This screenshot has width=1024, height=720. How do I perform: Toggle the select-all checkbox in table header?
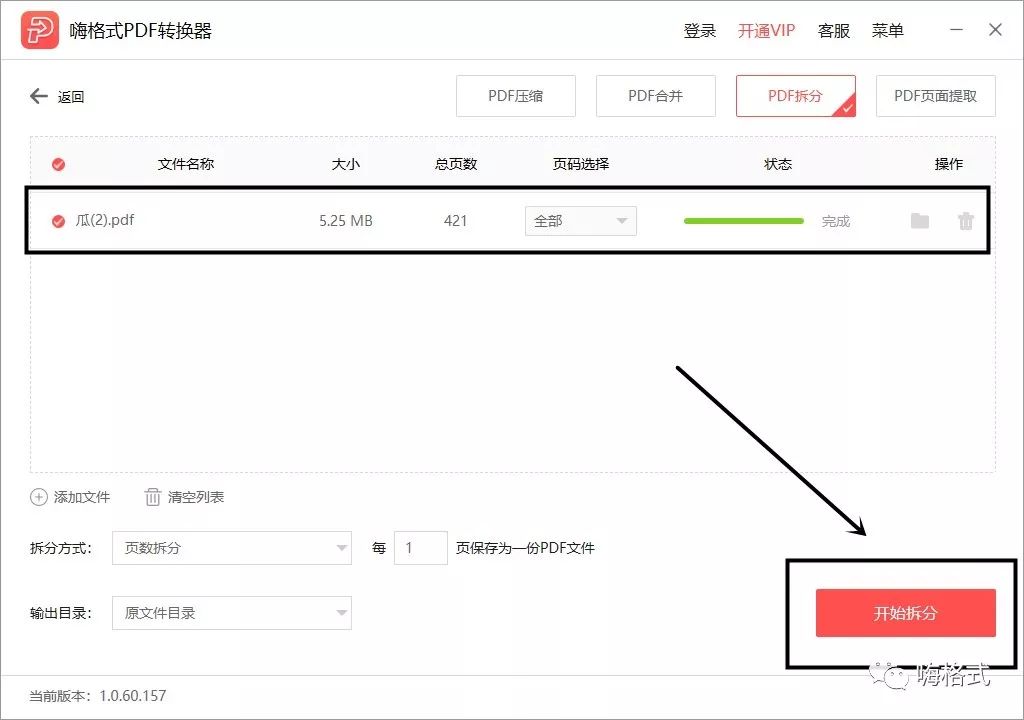click(x=58, y=163)
